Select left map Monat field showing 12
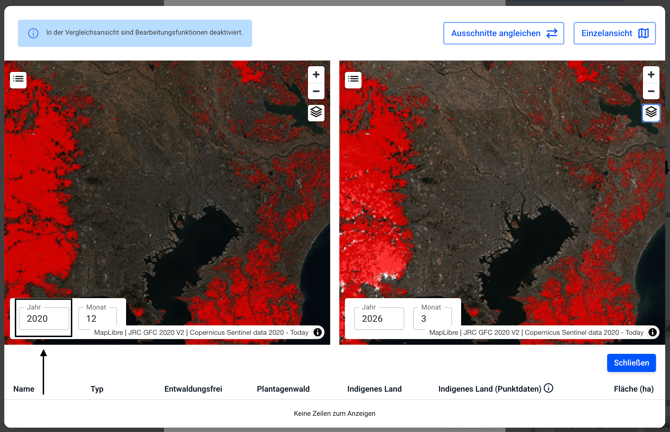The height and width of the screenshot is (432, 670). click(x=97, y=319)
